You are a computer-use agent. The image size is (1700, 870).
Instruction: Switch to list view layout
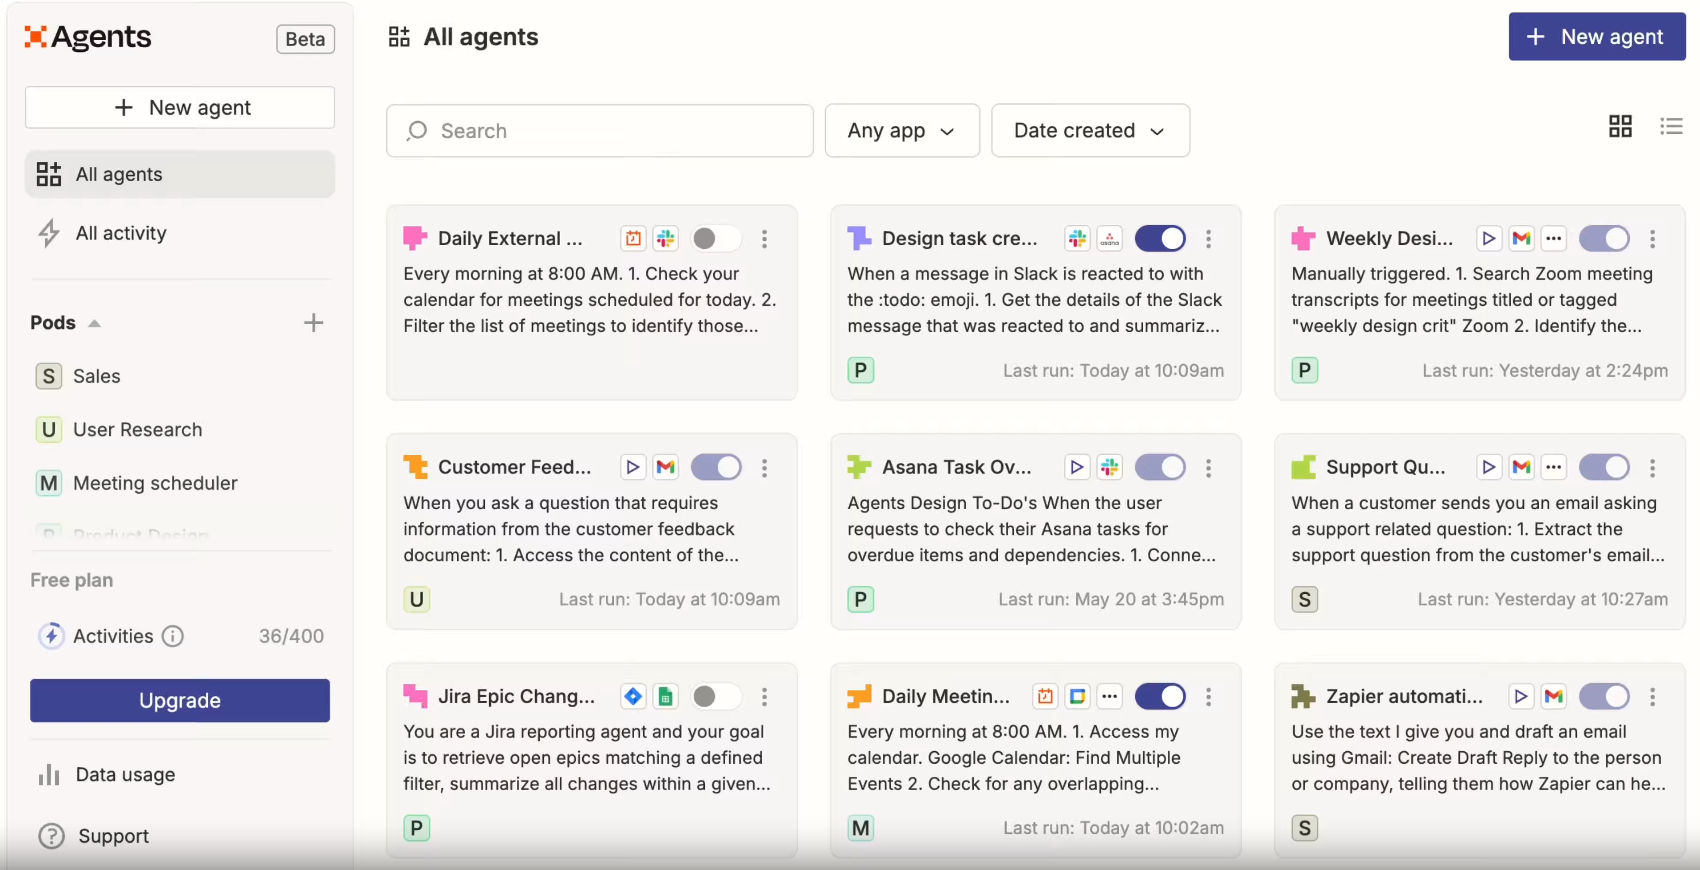[1671, 126]
